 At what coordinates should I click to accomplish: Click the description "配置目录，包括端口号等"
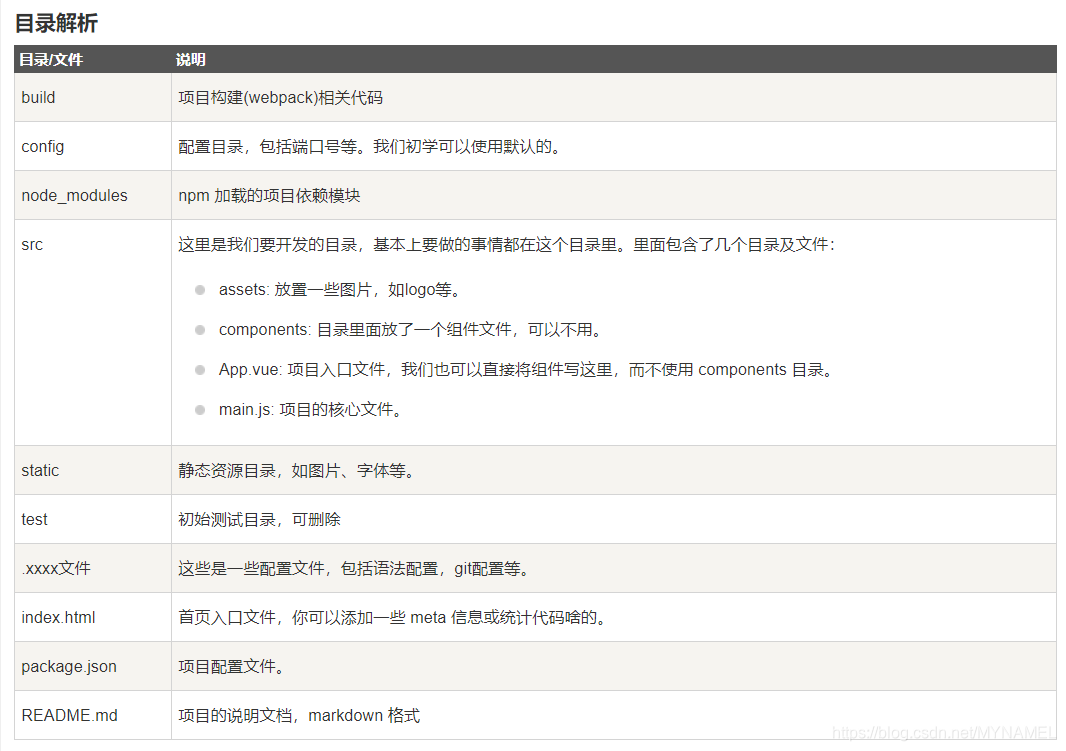[267, 147]
